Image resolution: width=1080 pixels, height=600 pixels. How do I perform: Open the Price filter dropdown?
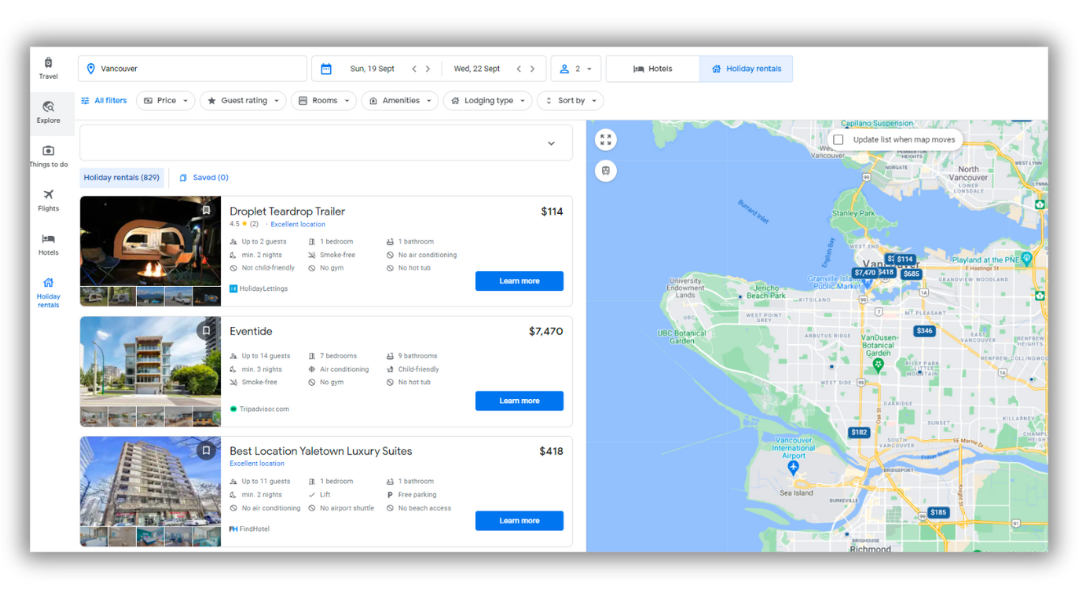coord(166,101)
